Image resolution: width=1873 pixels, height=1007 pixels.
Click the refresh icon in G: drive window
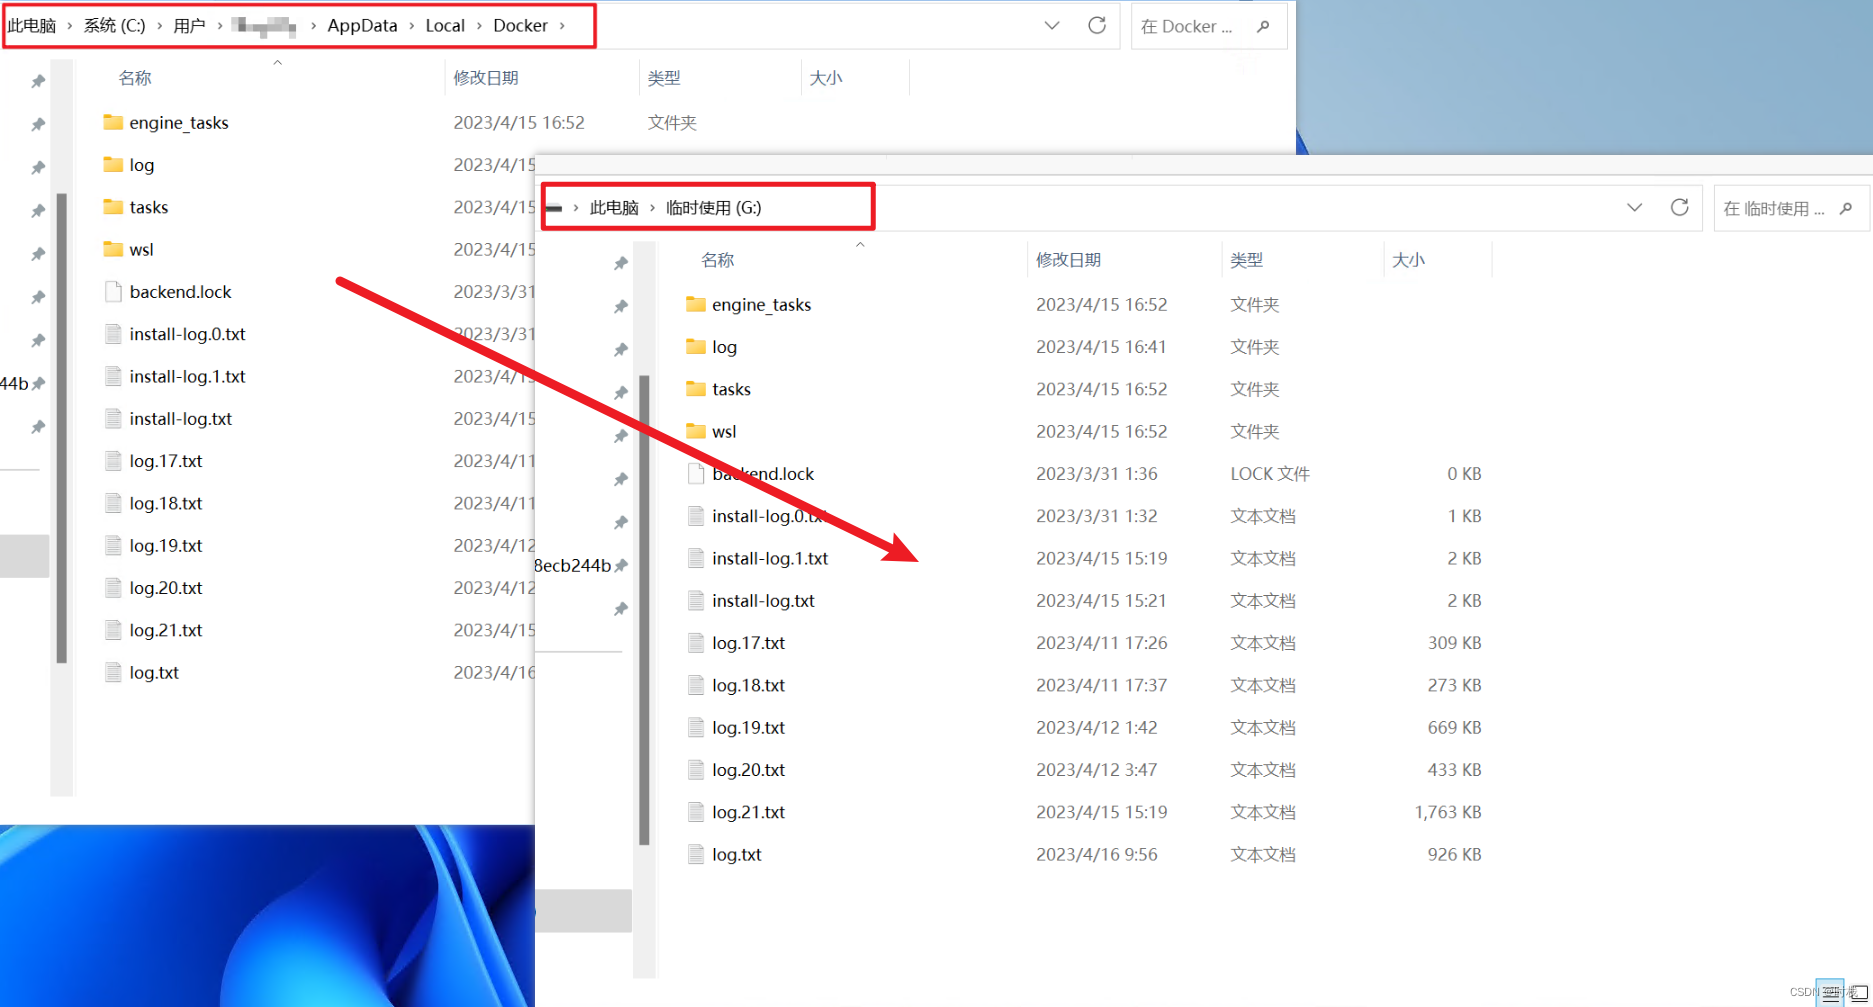[1680, 208]
